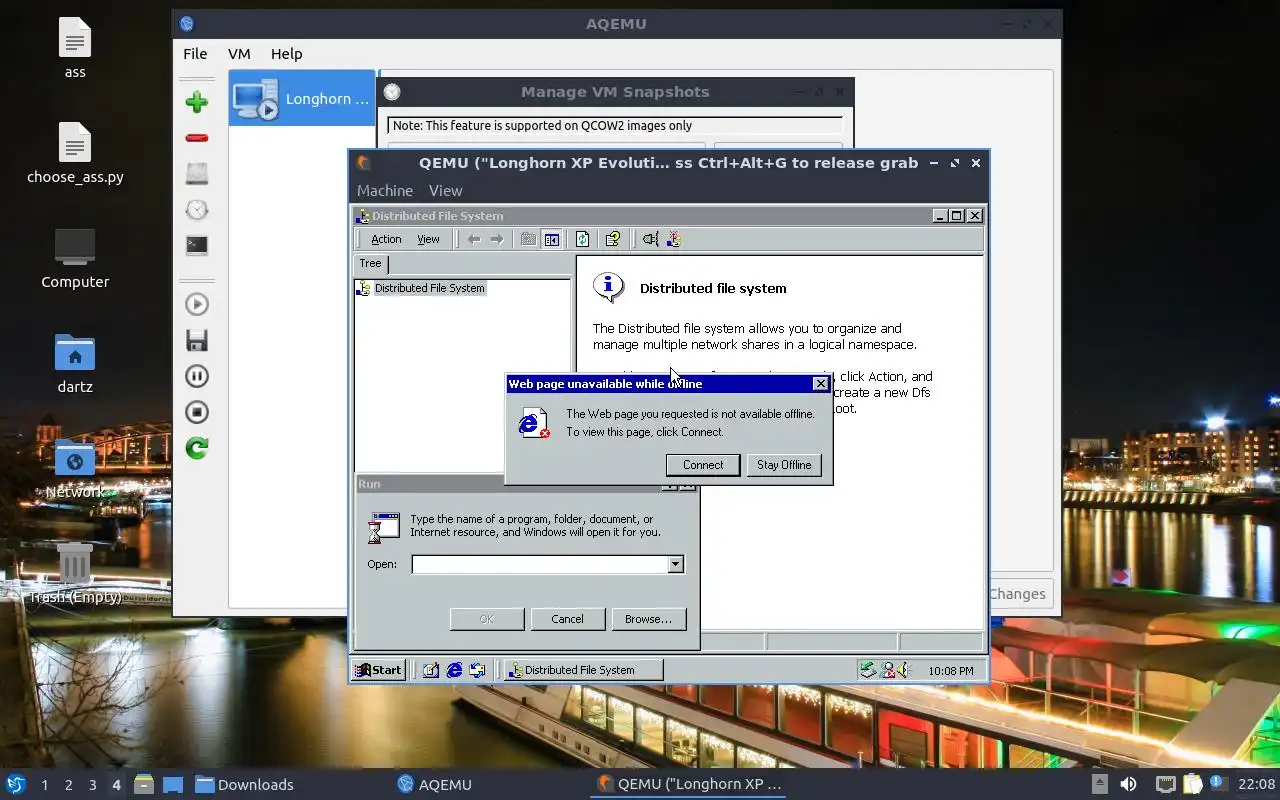Click the Help question-mark icon in DFS toolbar
Viewport: 1280px width, 800px height.
613,239
